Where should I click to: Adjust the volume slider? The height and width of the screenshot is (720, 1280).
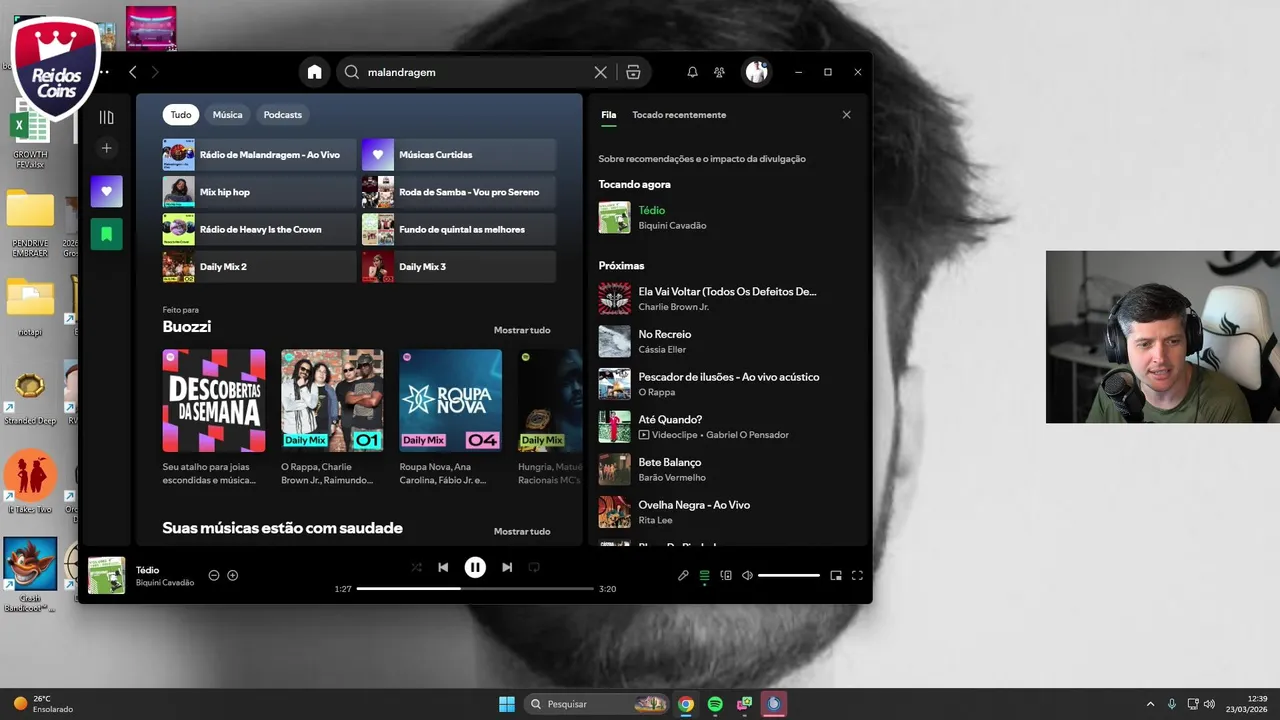tap(789, 575)
